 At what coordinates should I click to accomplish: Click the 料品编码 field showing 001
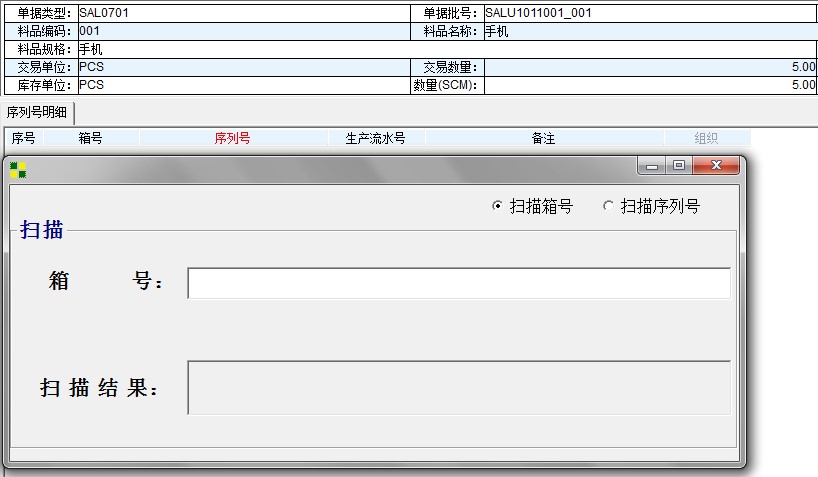242,31
